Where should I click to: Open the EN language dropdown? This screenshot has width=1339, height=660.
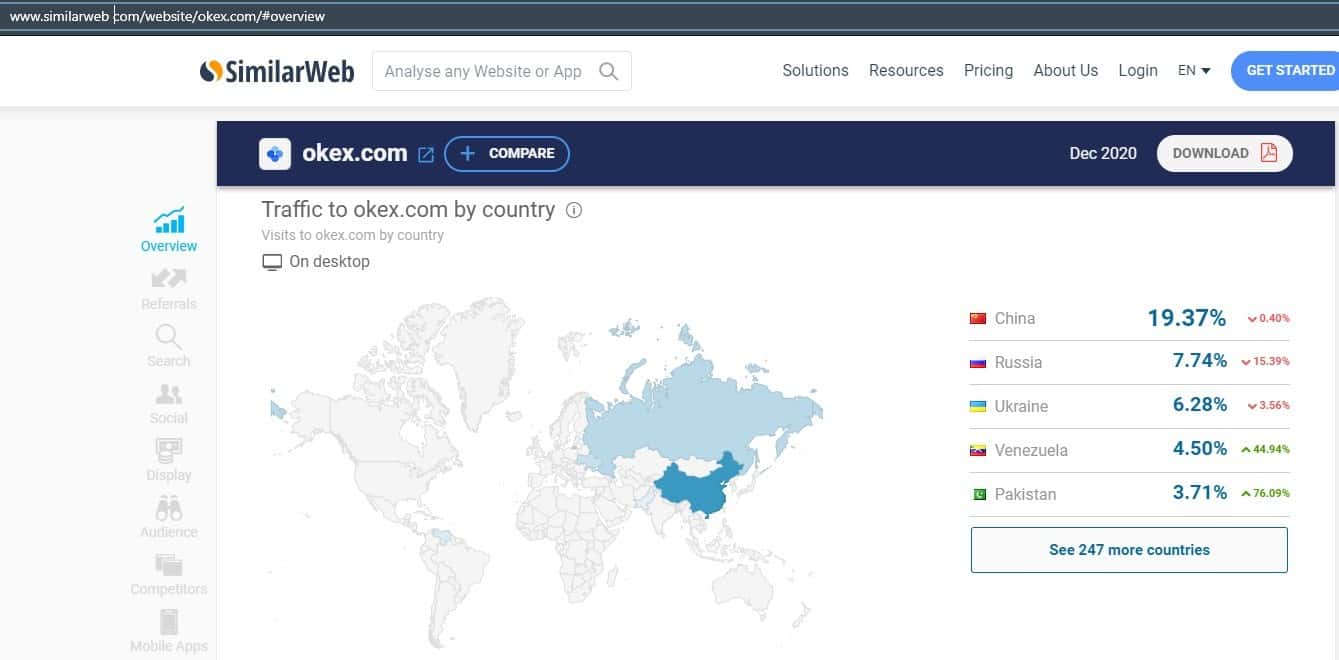coord(1194,70)
